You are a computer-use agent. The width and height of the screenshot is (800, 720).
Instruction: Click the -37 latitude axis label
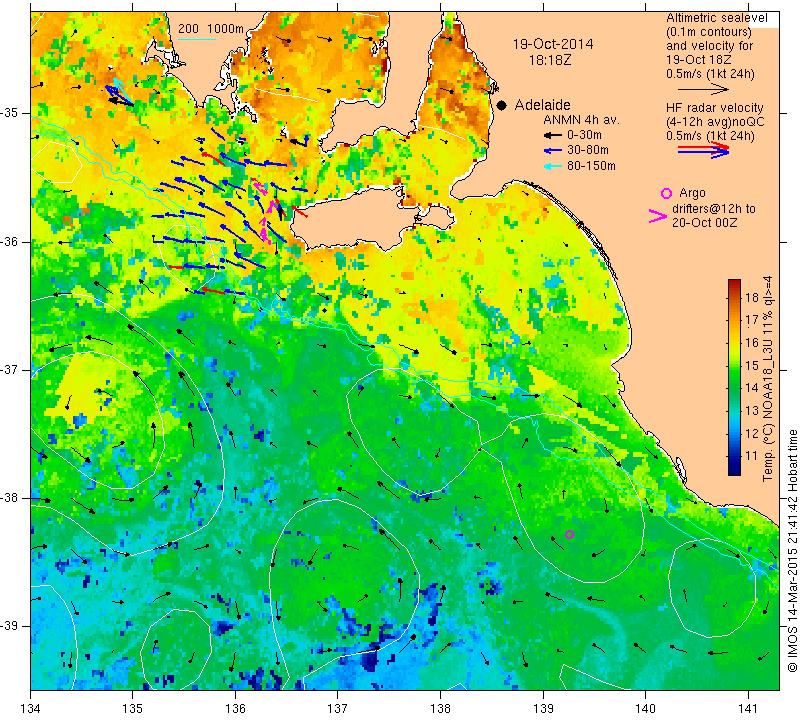coord(10,369)
